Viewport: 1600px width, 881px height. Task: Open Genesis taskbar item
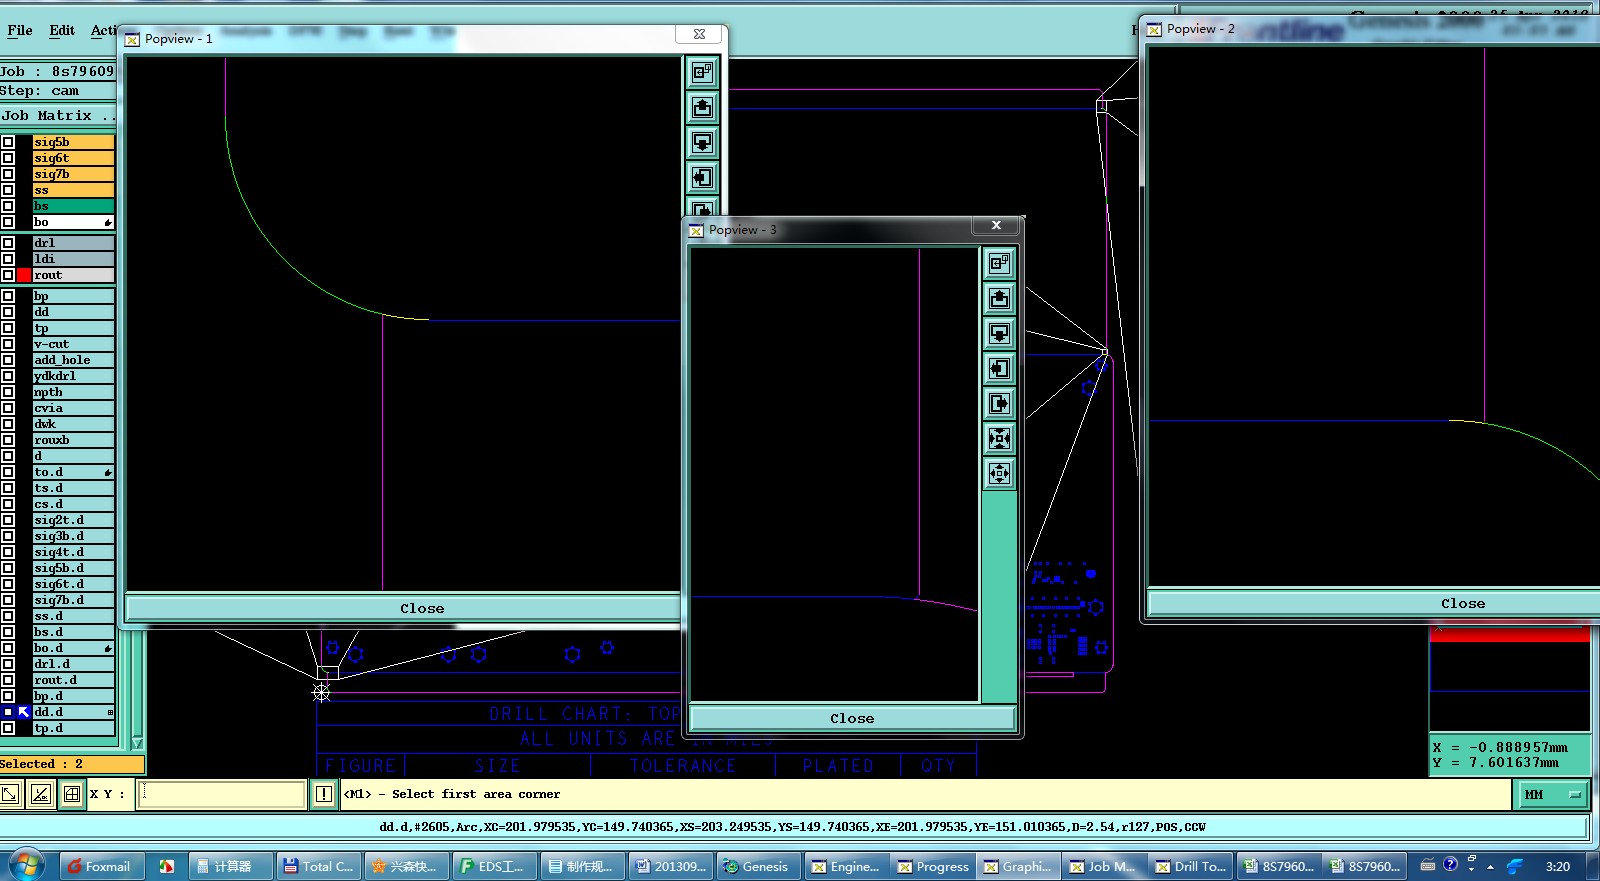[757, 866]
